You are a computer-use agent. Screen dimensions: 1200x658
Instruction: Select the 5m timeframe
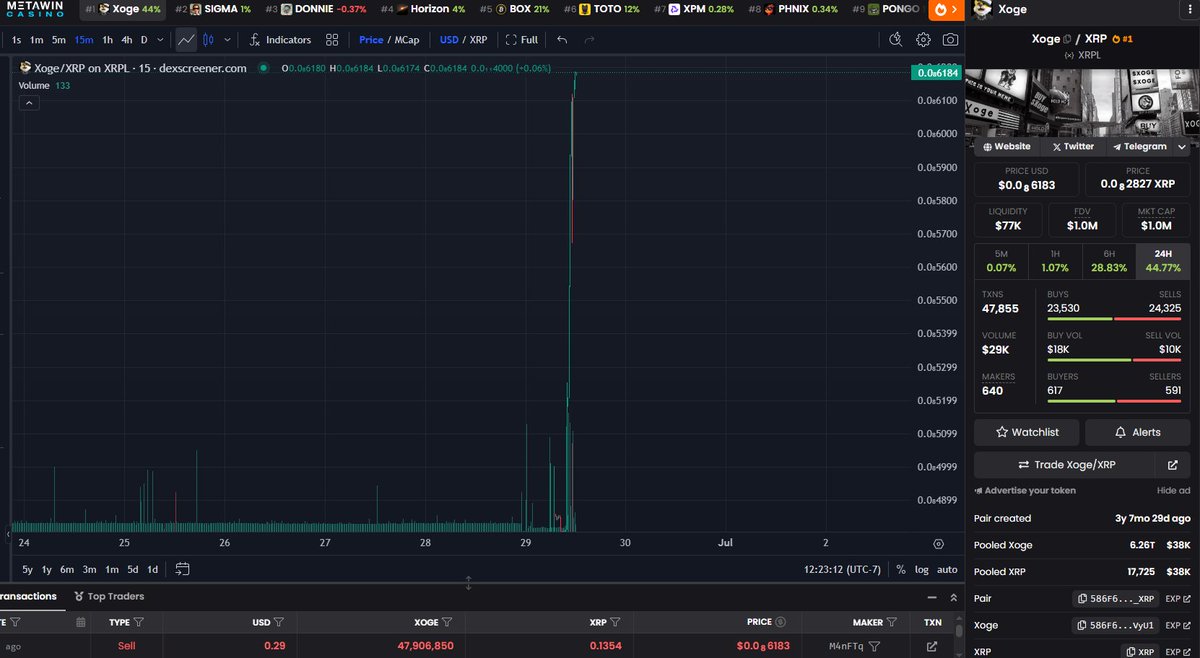59,40
